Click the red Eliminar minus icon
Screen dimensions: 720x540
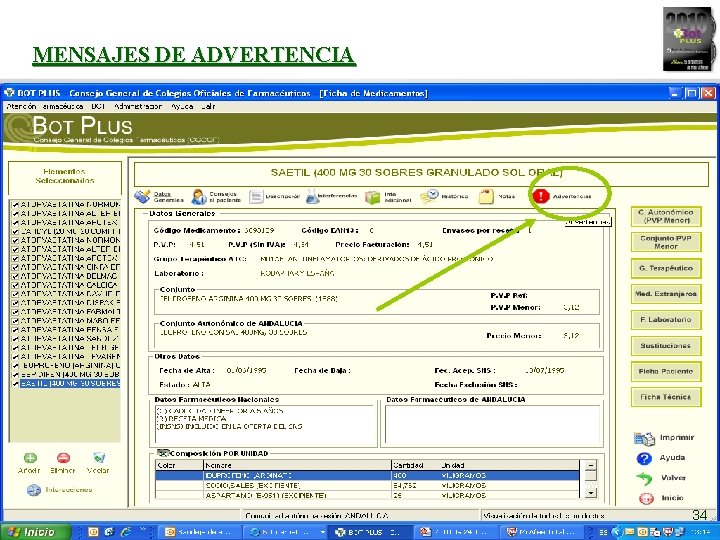tap(63, 458)
